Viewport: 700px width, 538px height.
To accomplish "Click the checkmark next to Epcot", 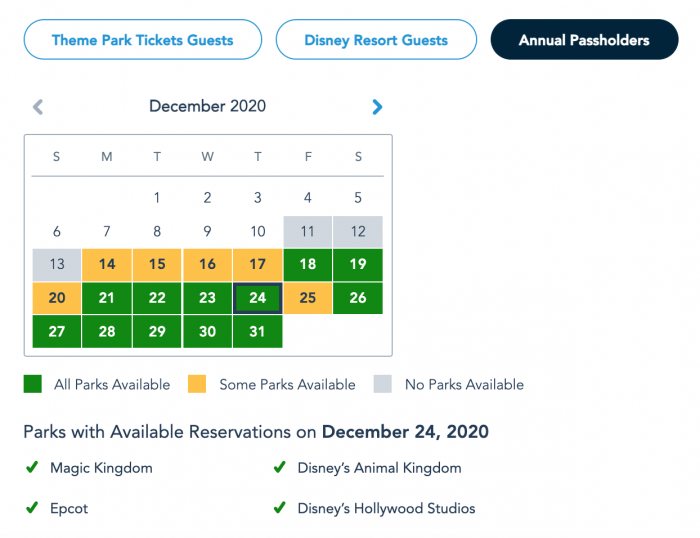I will (x=31, y=509).
